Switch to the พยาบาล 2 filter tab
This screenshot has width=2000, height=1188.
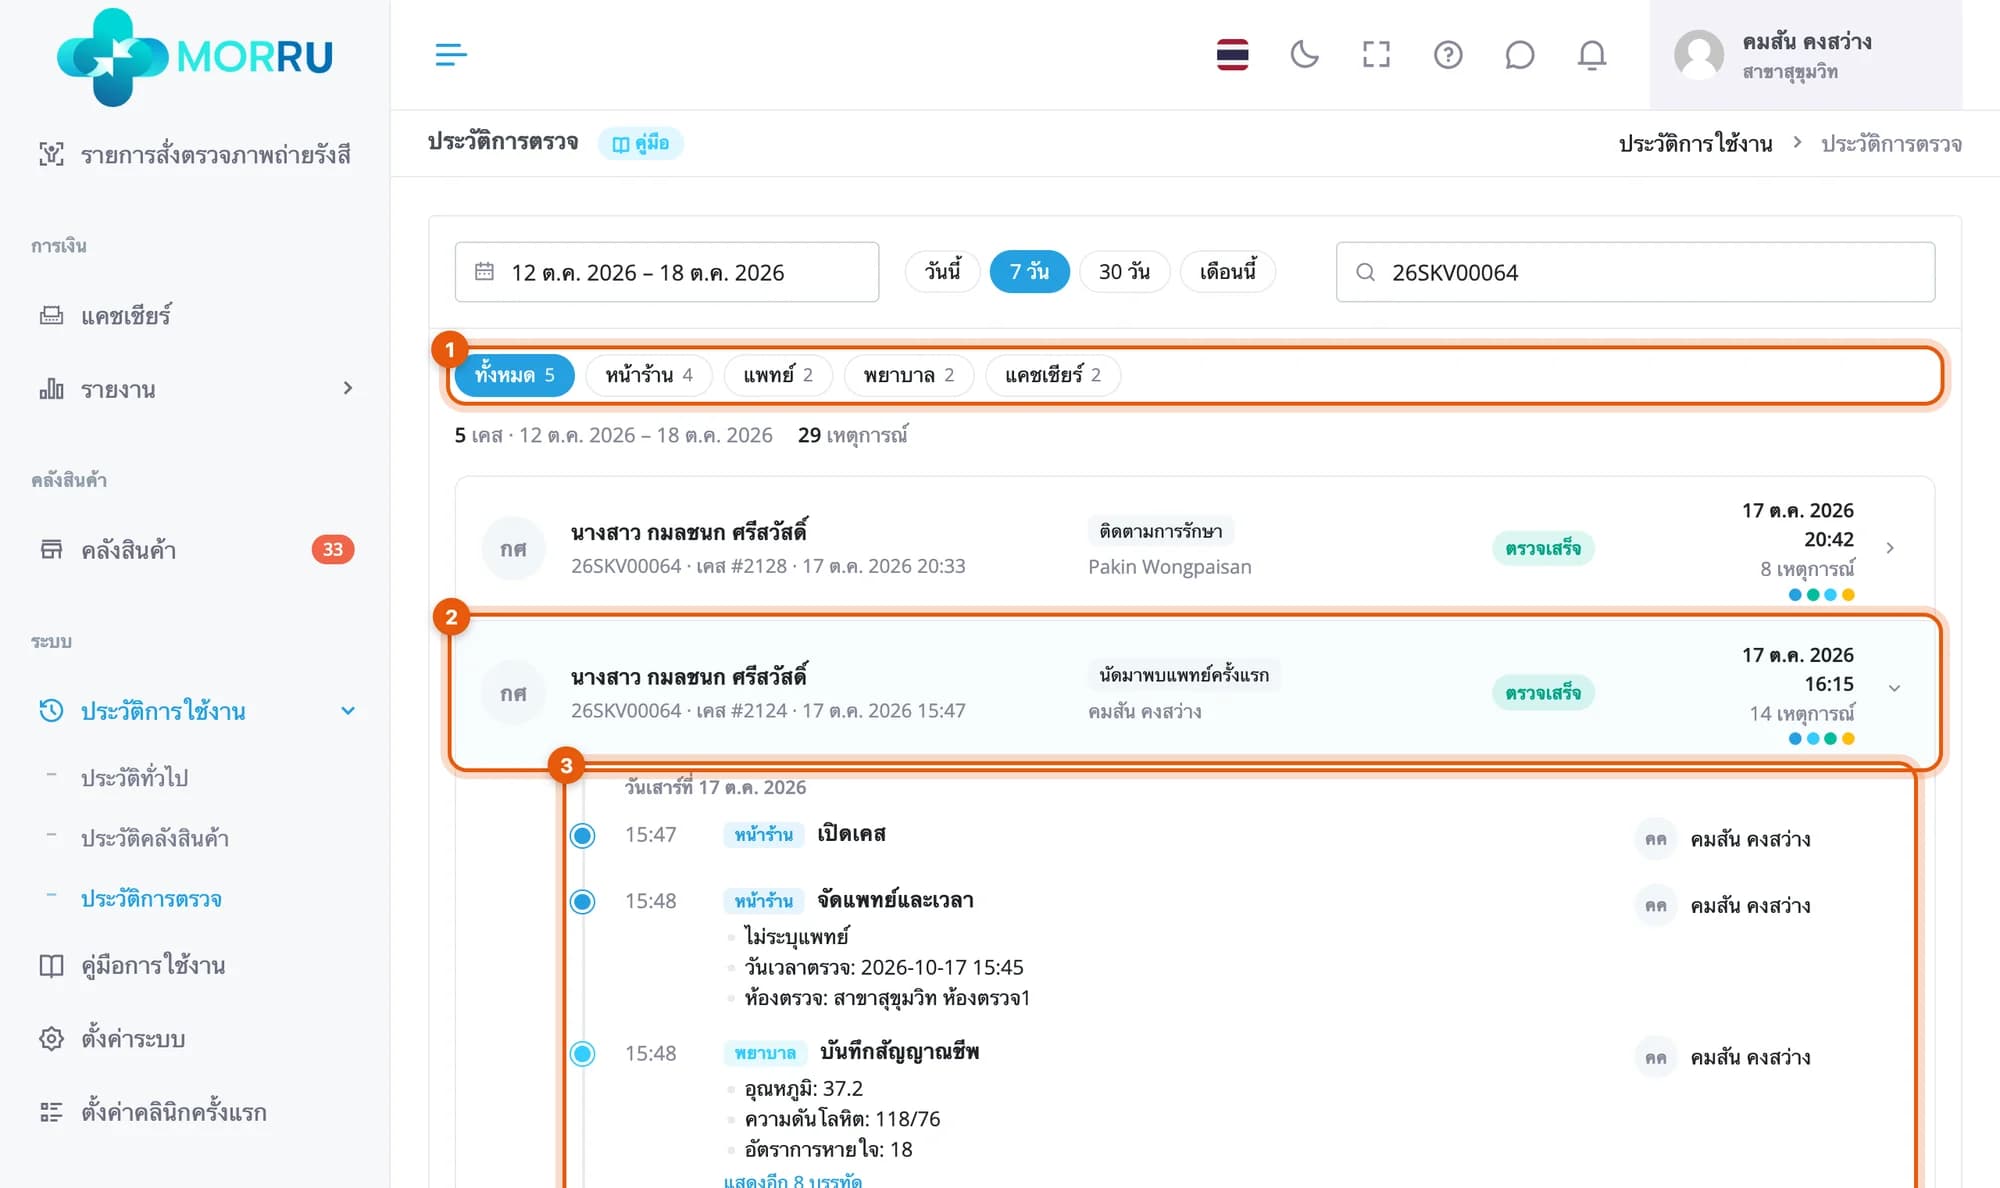(909, 375)
